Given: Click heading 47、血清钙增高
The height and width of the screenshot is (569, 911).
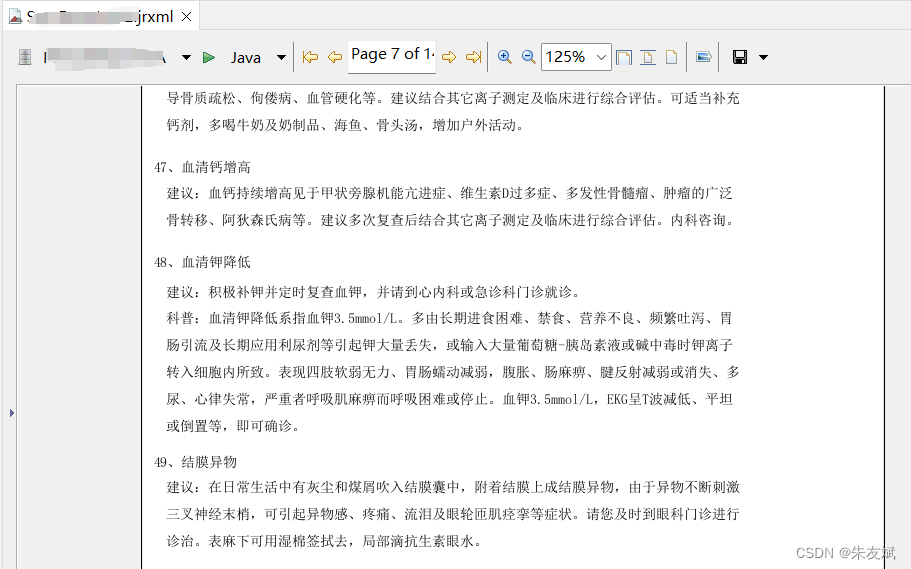Looking at the screenshot, I should point(202,167).
